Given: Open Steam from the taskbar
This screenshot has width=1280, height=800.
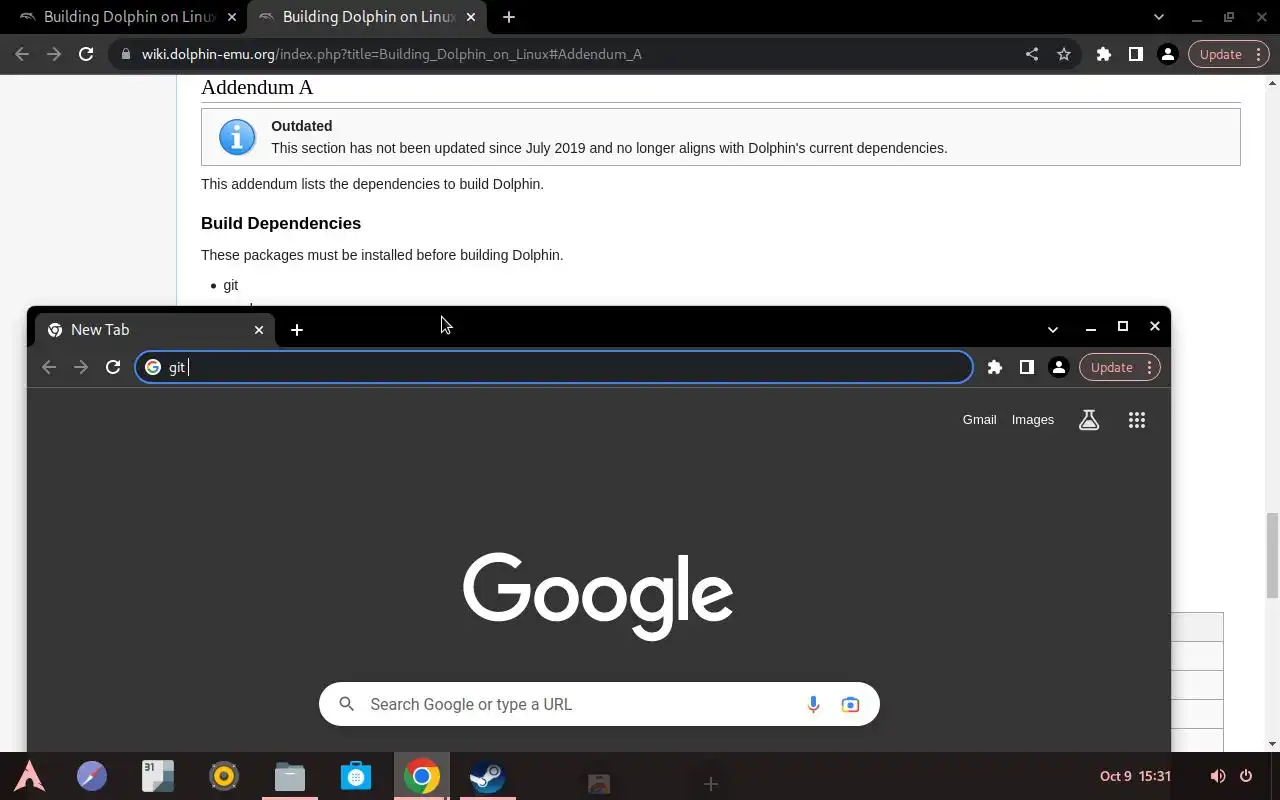Looking at the screenshot, I should [x=487, y=777].
